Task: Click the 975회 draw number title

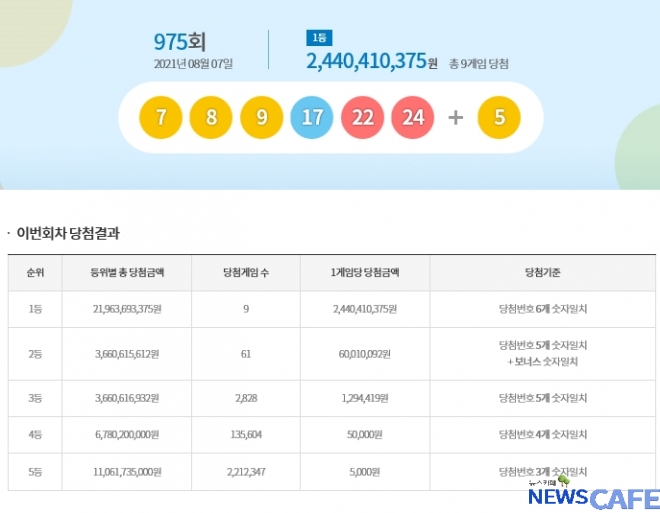Action: [178, 42]
